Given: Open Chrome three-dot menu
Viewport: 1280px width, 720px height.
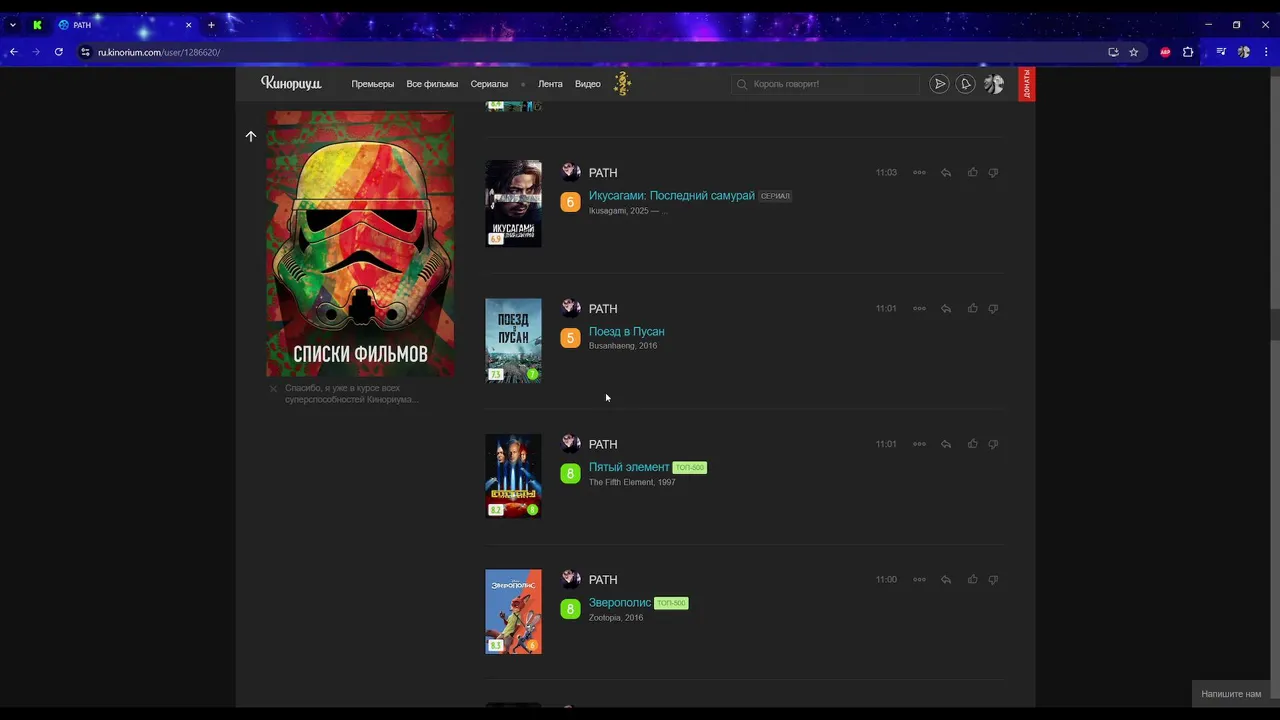Looking at the screenshot, I should 1266,52.
